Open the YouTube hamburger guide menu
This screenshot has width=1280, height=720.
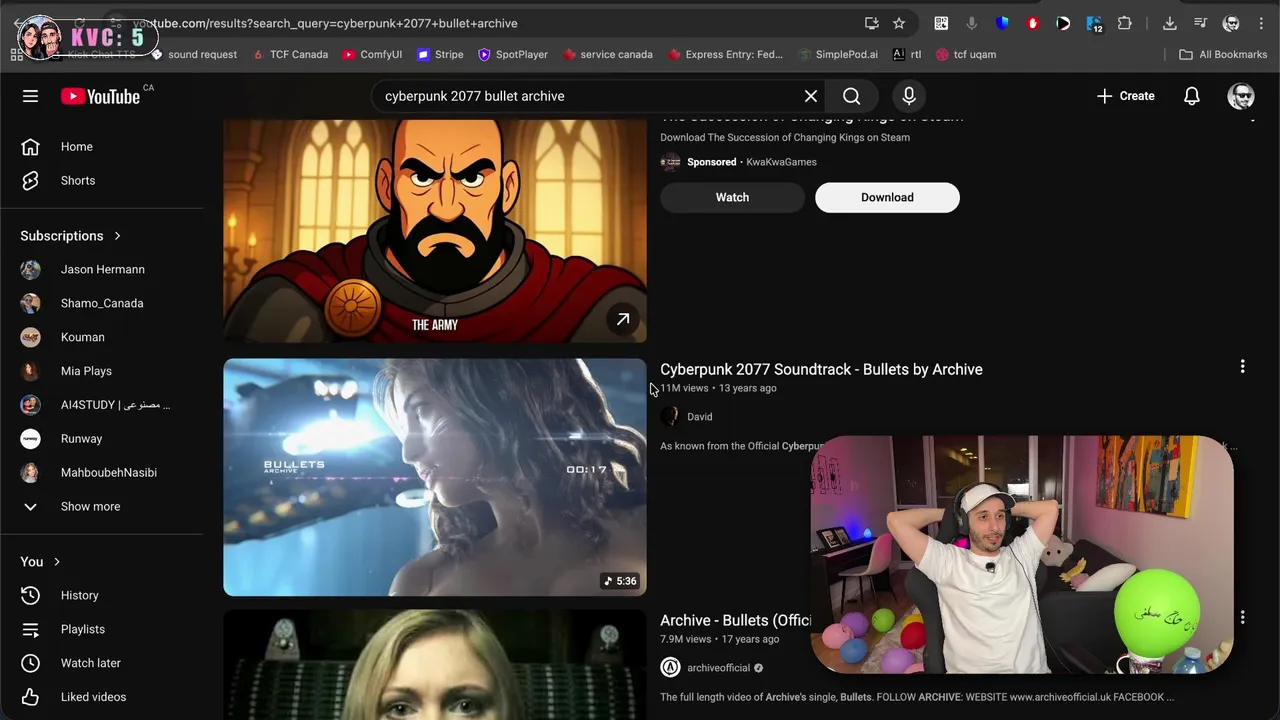click(x=30, y=96)
